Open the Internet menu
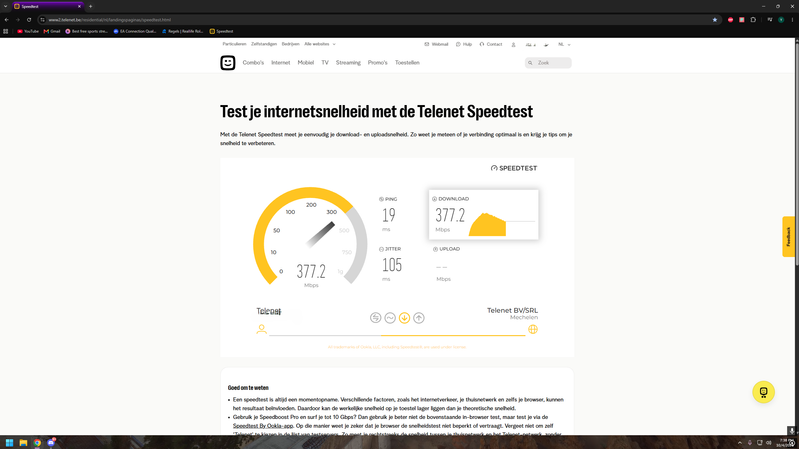This screenshot has height=449, width=799. point(280,63)
